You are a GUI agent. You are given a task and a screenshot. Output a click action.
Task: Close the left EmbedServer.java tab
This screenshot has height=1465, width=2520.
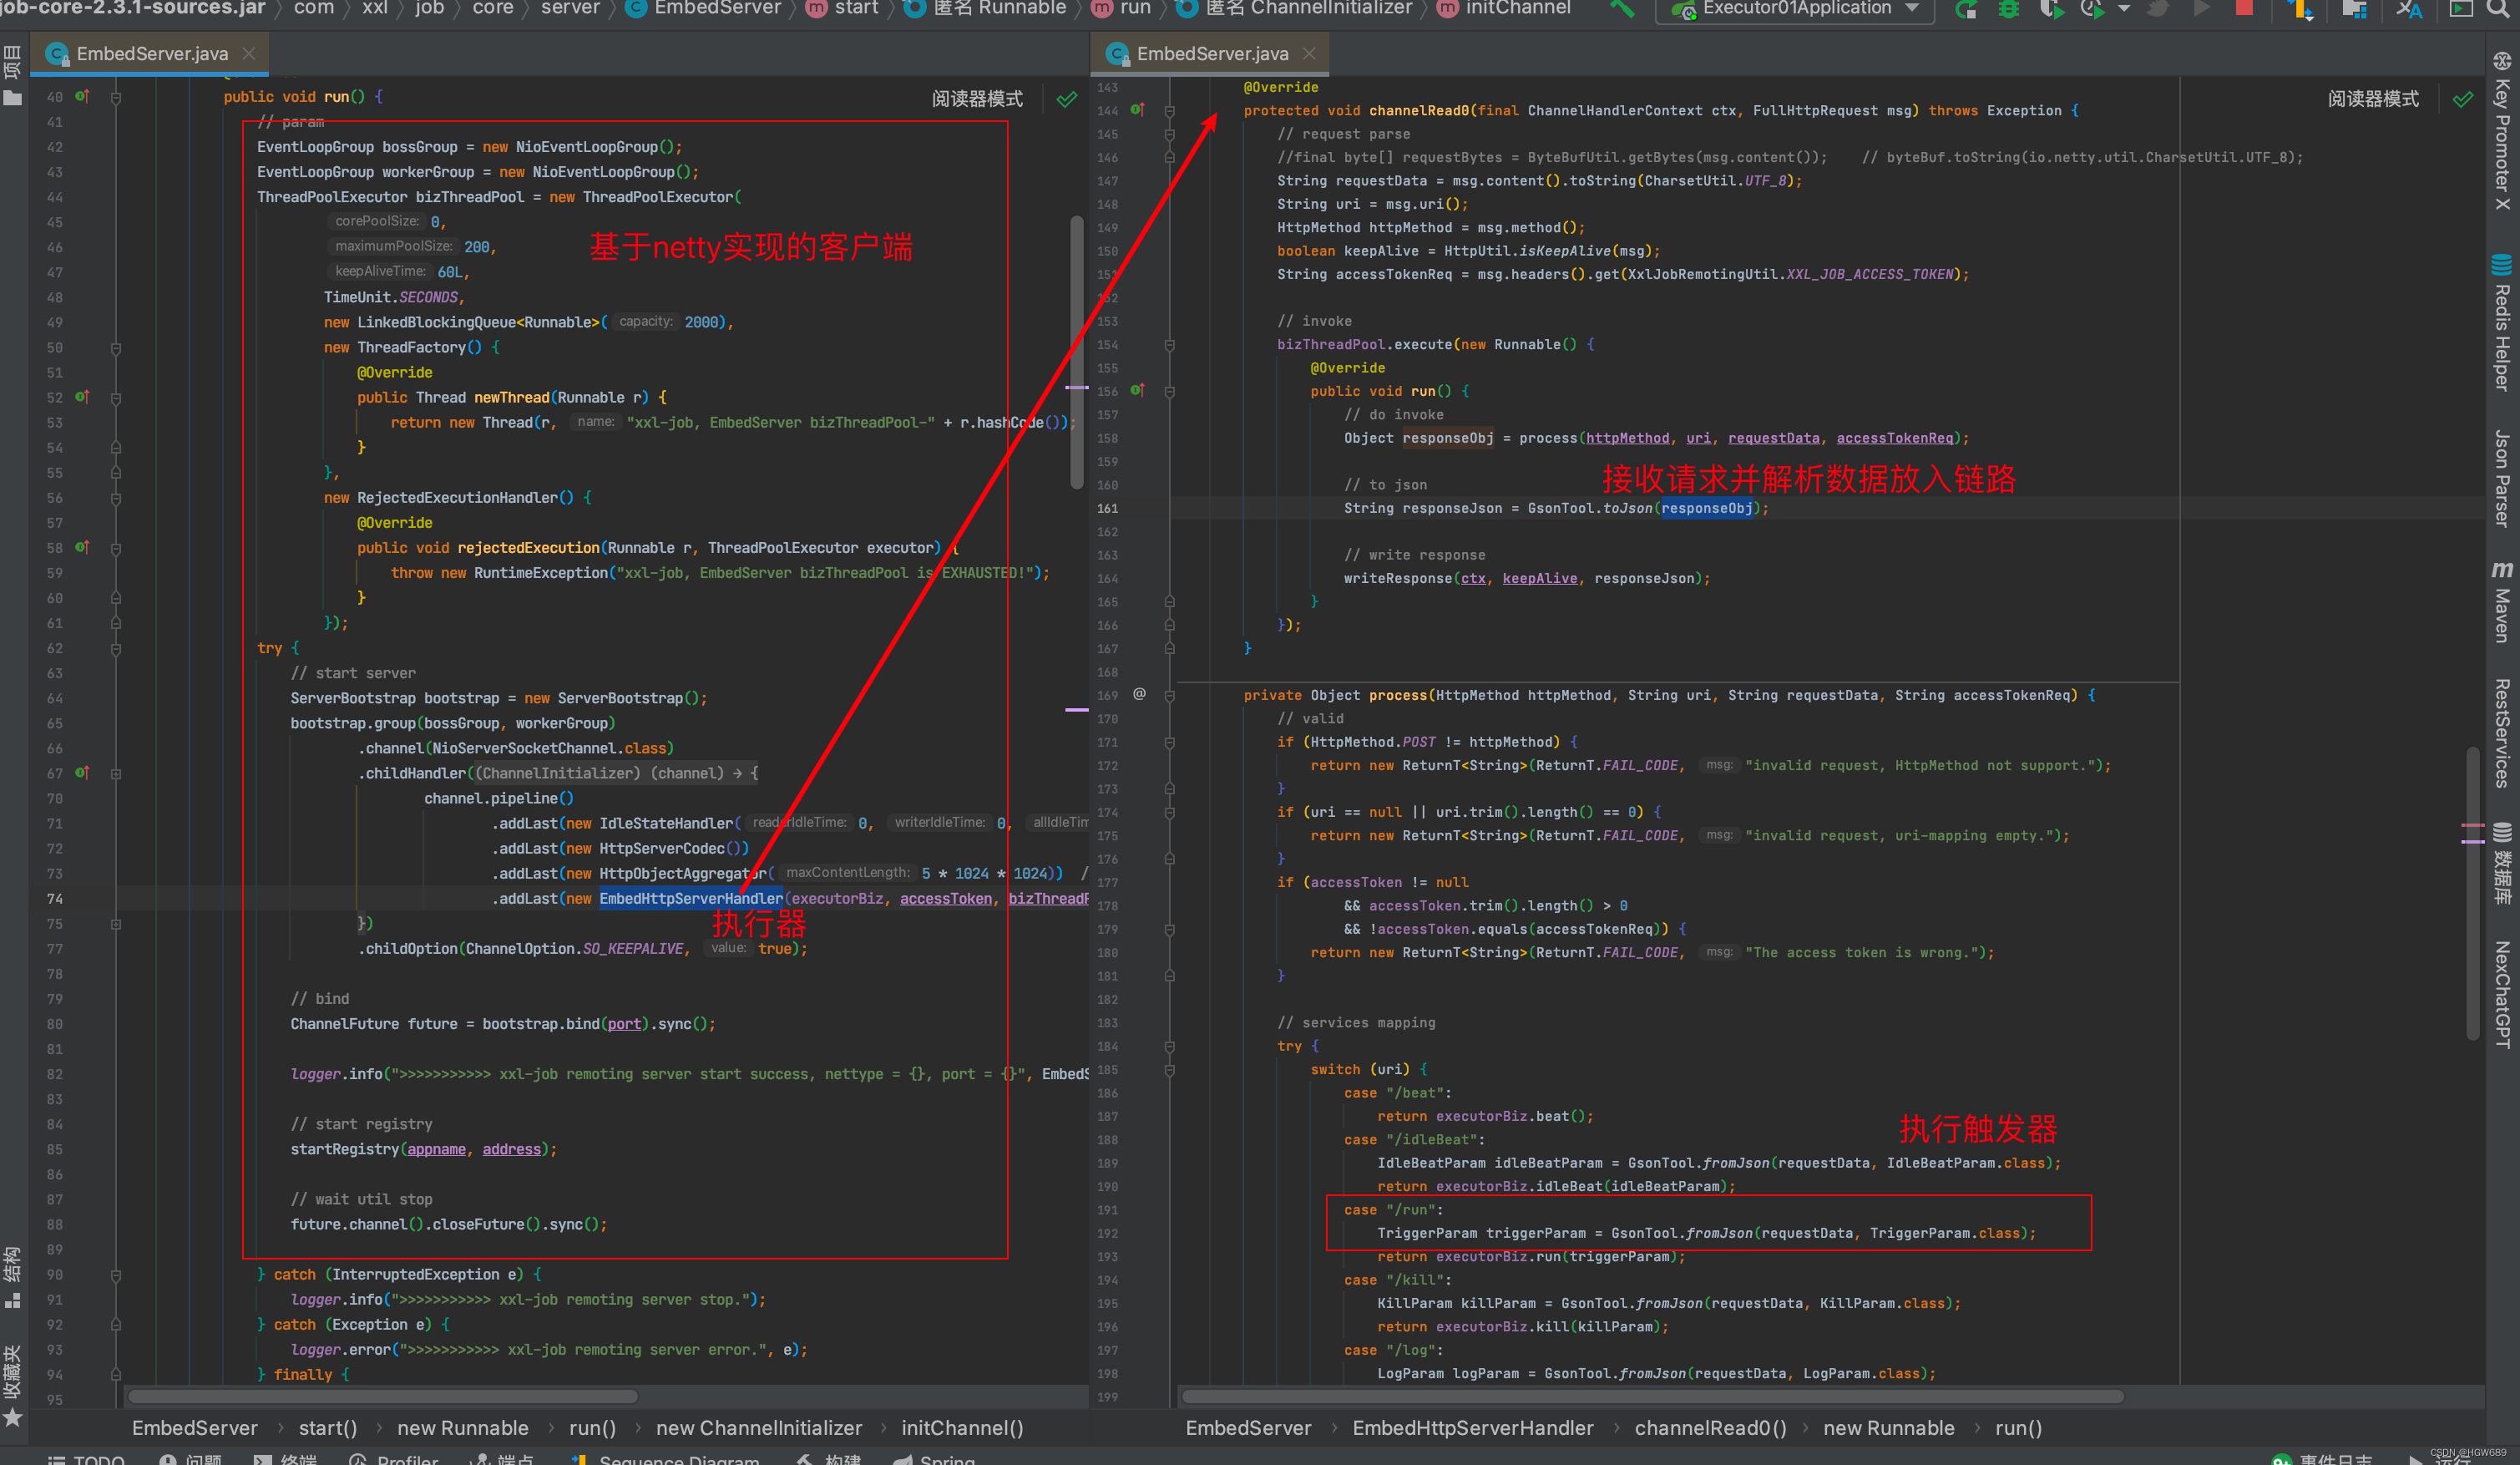point(249,53)
